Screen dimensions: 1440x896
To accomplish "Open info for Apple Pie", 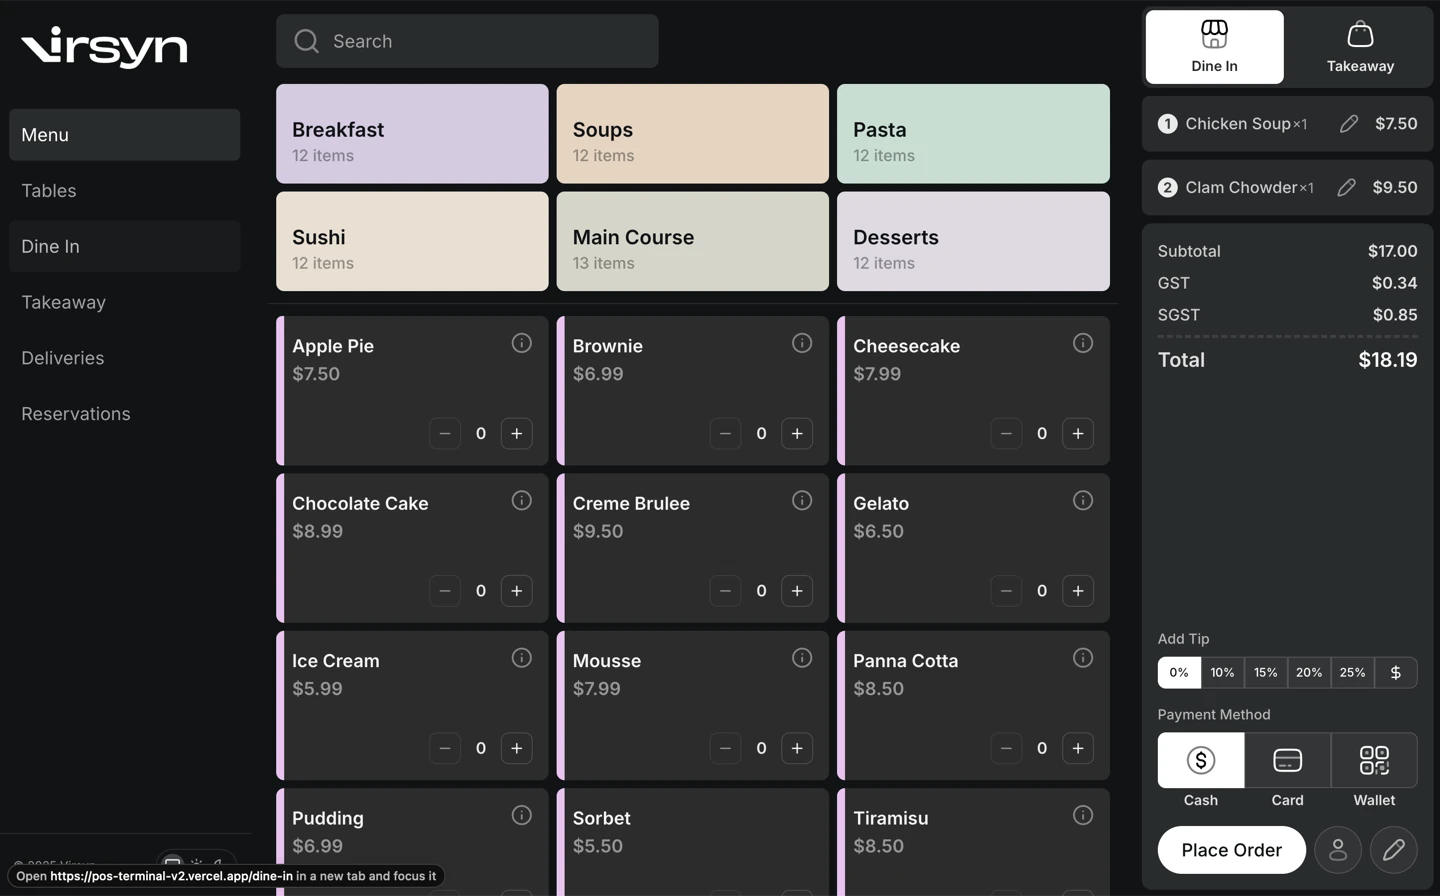I will pyautogui.click(x=522, y=343).
